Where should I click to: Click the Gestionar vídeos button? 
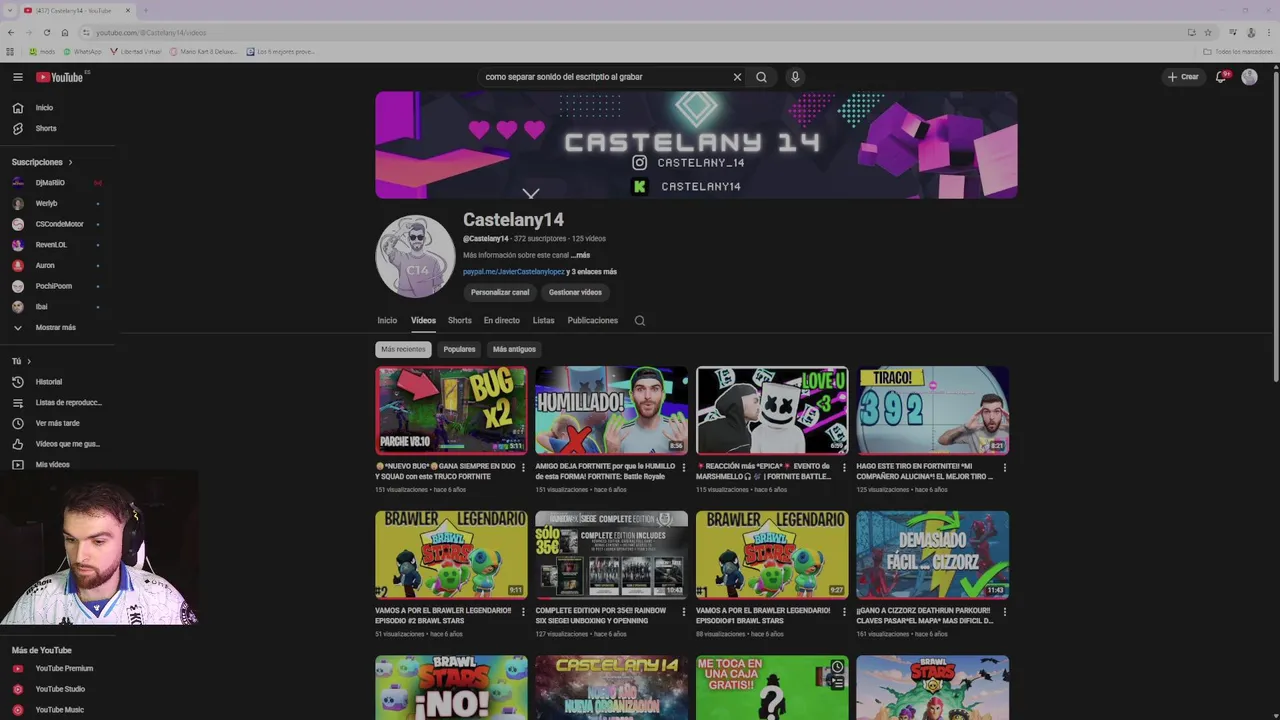click(575, 292)
